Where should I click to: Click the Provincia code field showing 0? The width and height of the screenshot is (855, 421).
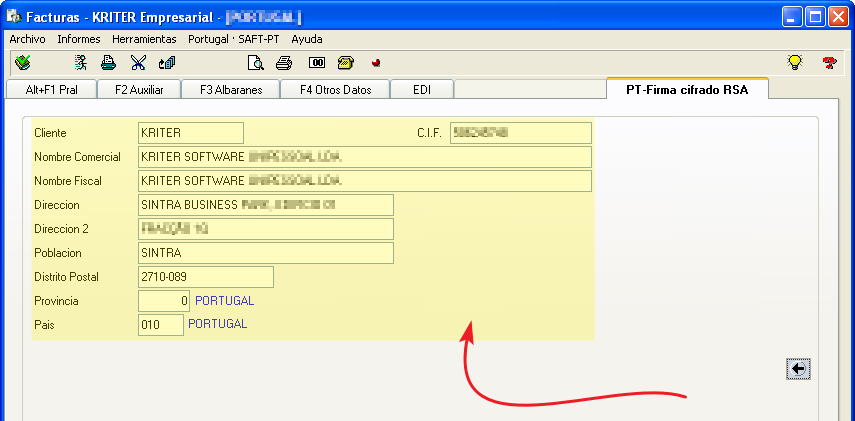164,301
